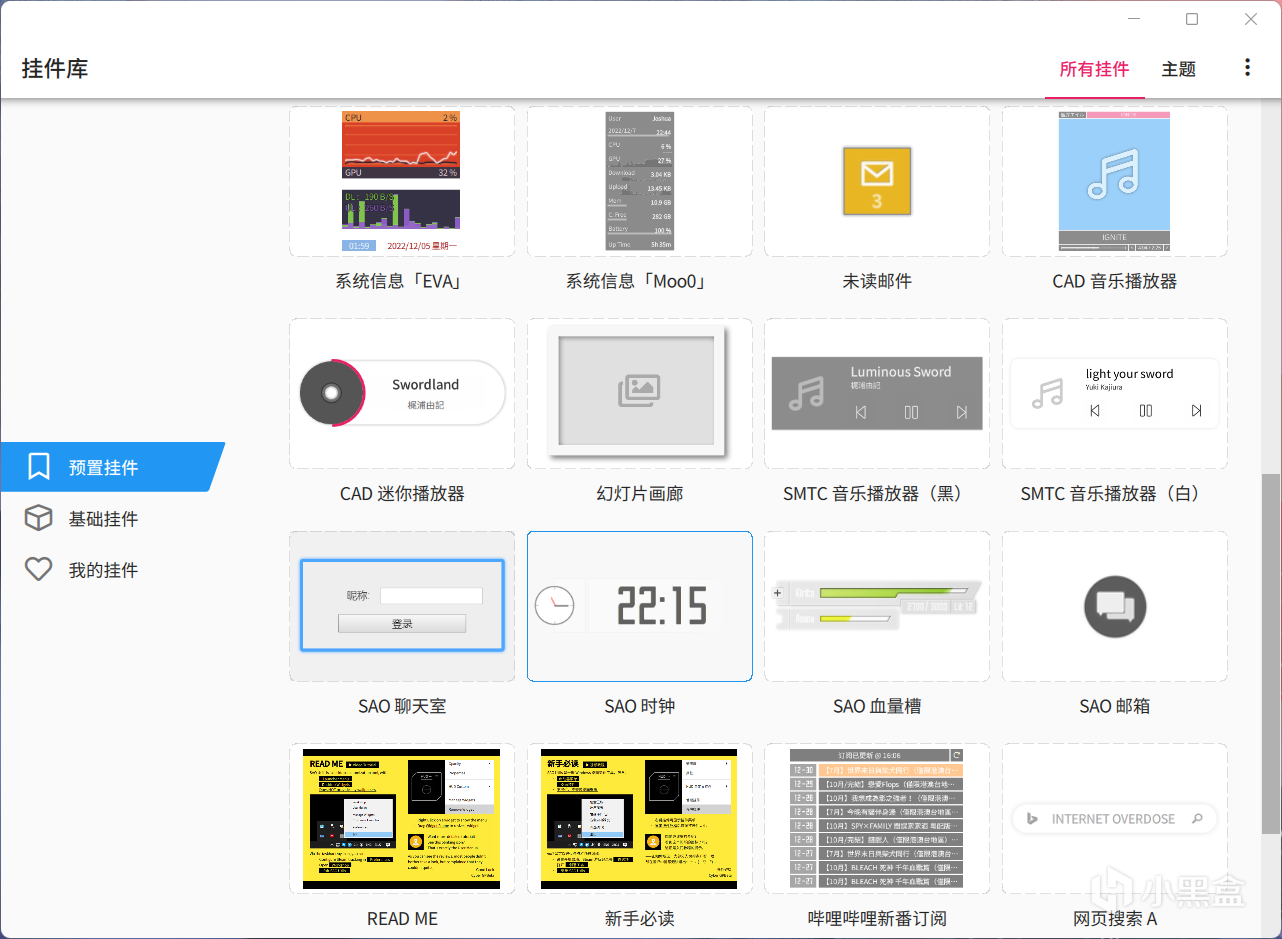Select the 未读邮件 mail widget
Screen dimensions: 1282x939
click(x=877, y=181)
